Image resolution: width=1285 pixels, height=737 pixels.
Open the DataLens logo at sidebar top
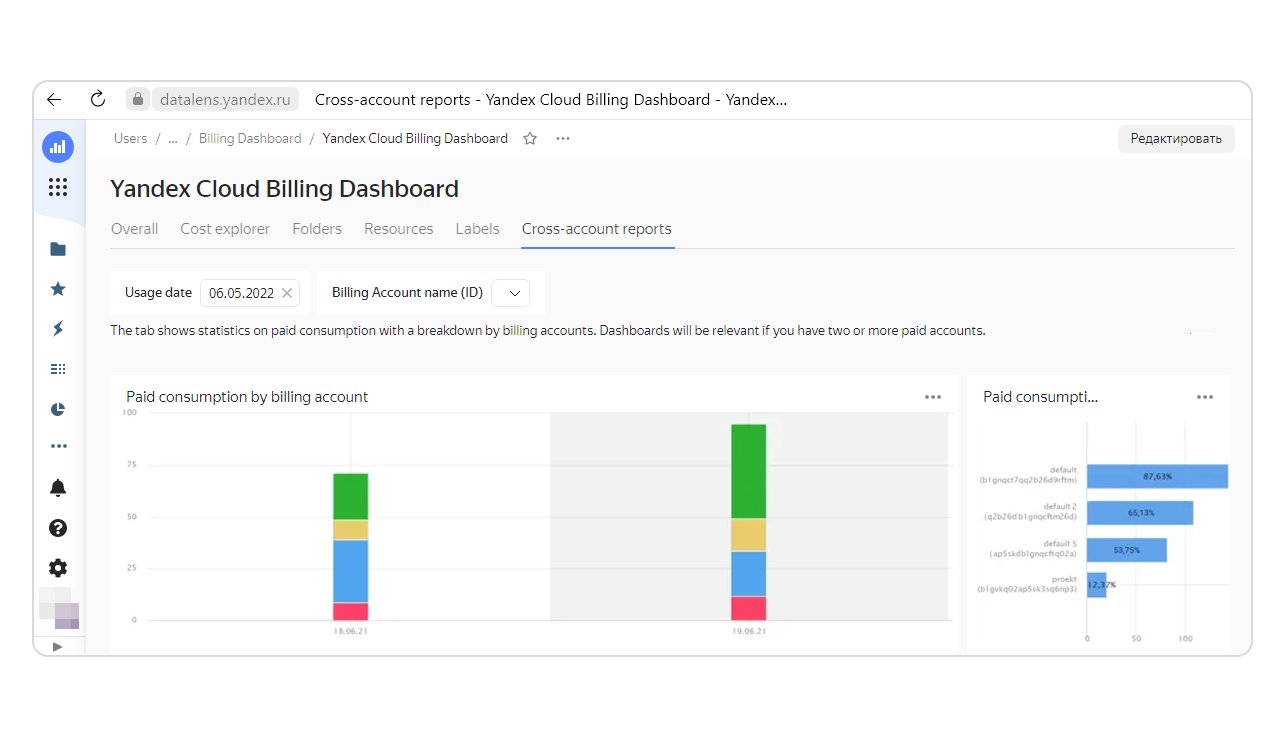point(58,147)
